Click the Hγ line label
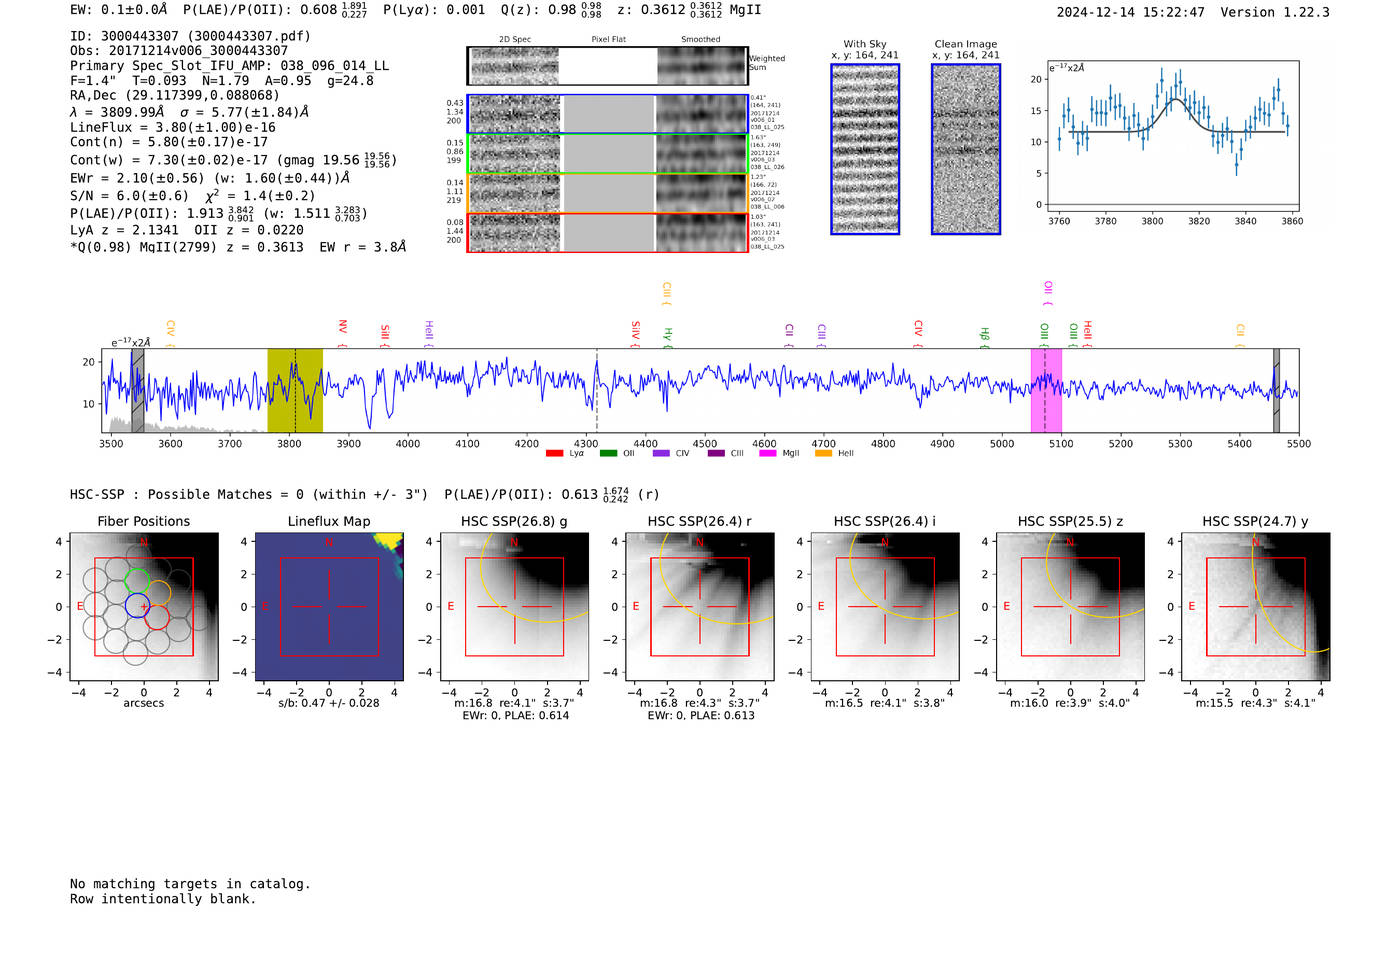1400x953 pixels. 668,338
